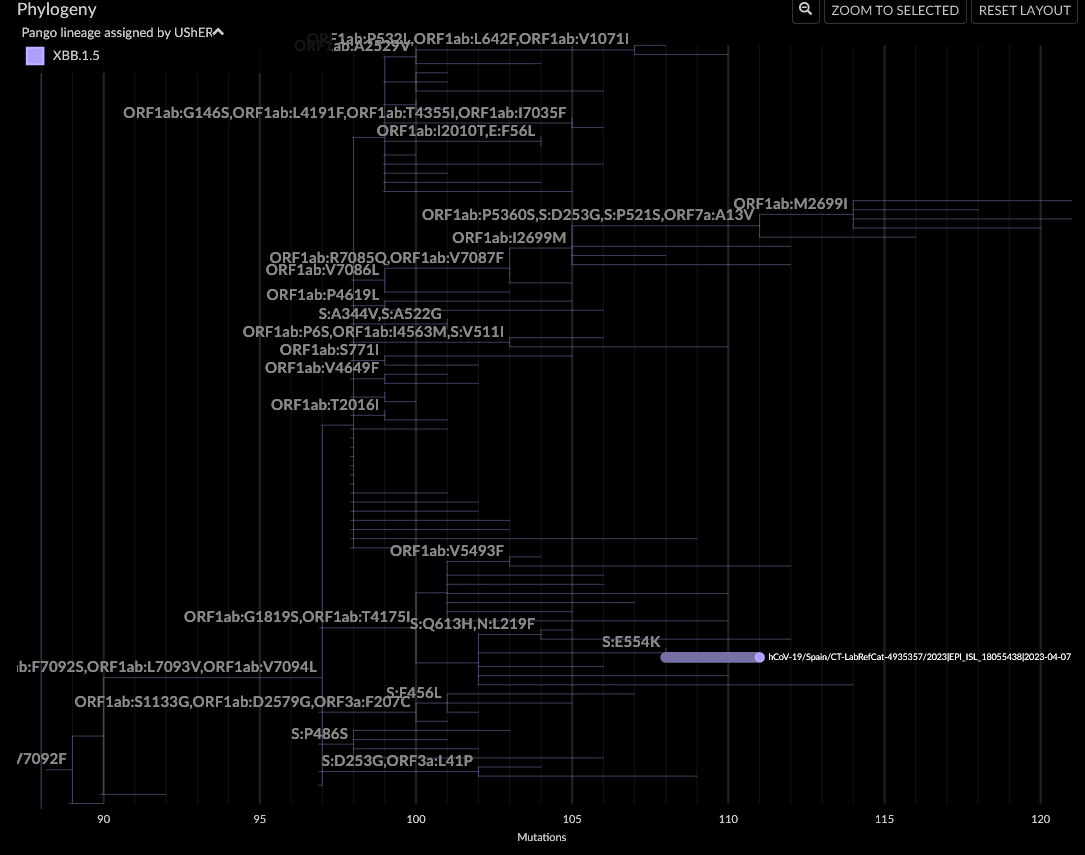The image size is (1085, 855).
Task: Select the ORF1ab:I2699M branch
Action: [510, 238]
